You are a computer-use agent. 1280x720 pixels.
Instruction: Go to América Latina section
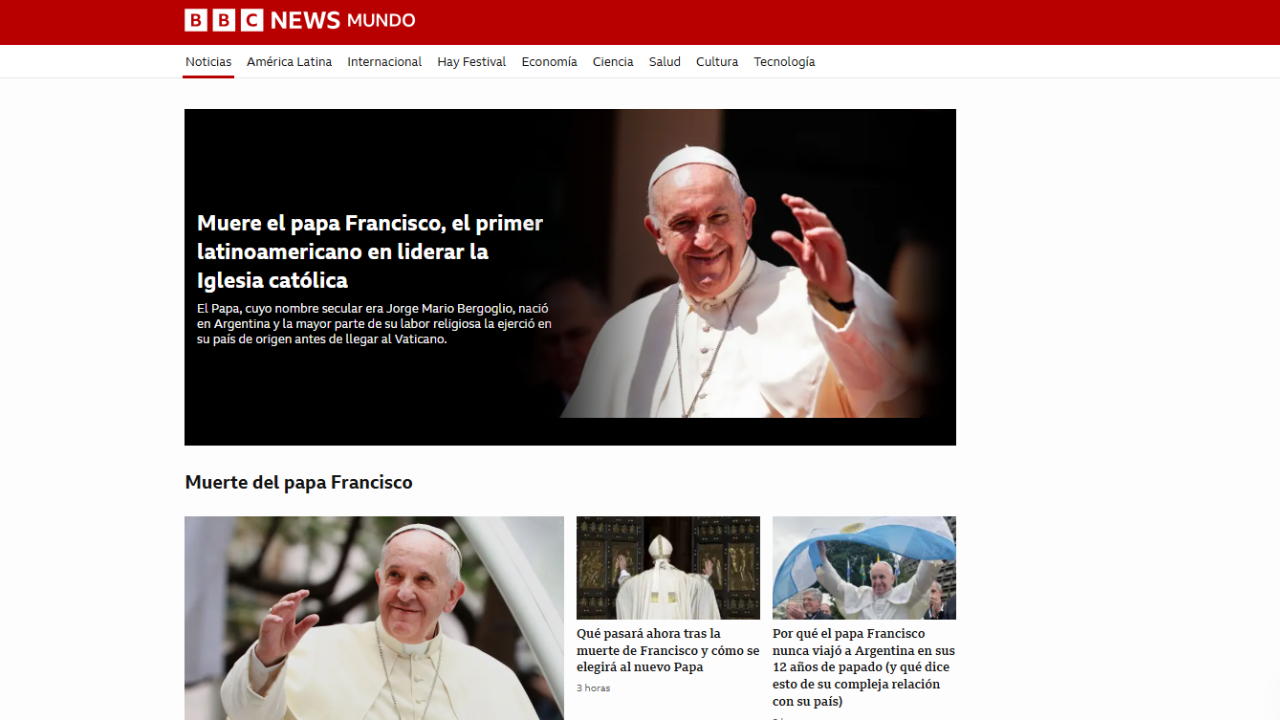[x=289, y=62]
